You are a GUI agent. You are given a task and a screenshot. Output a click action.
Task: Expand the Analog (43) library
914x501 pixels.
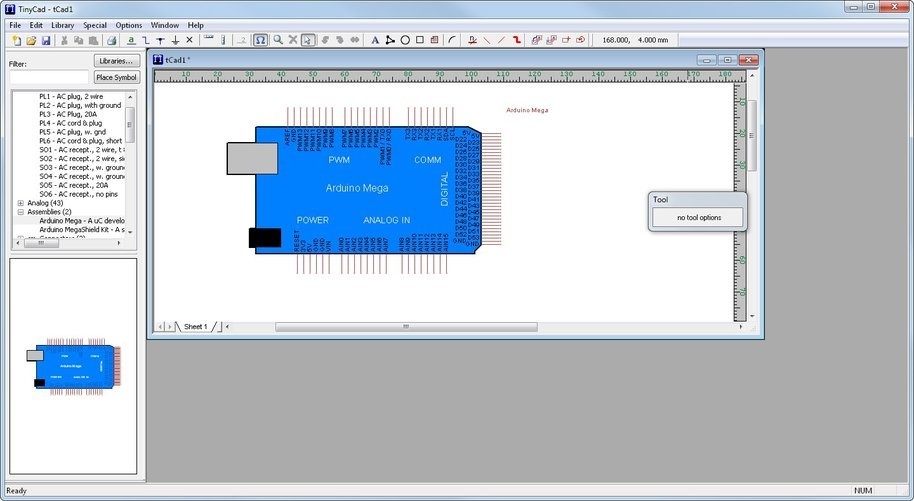pyautogui.click(x=20, y=203)
